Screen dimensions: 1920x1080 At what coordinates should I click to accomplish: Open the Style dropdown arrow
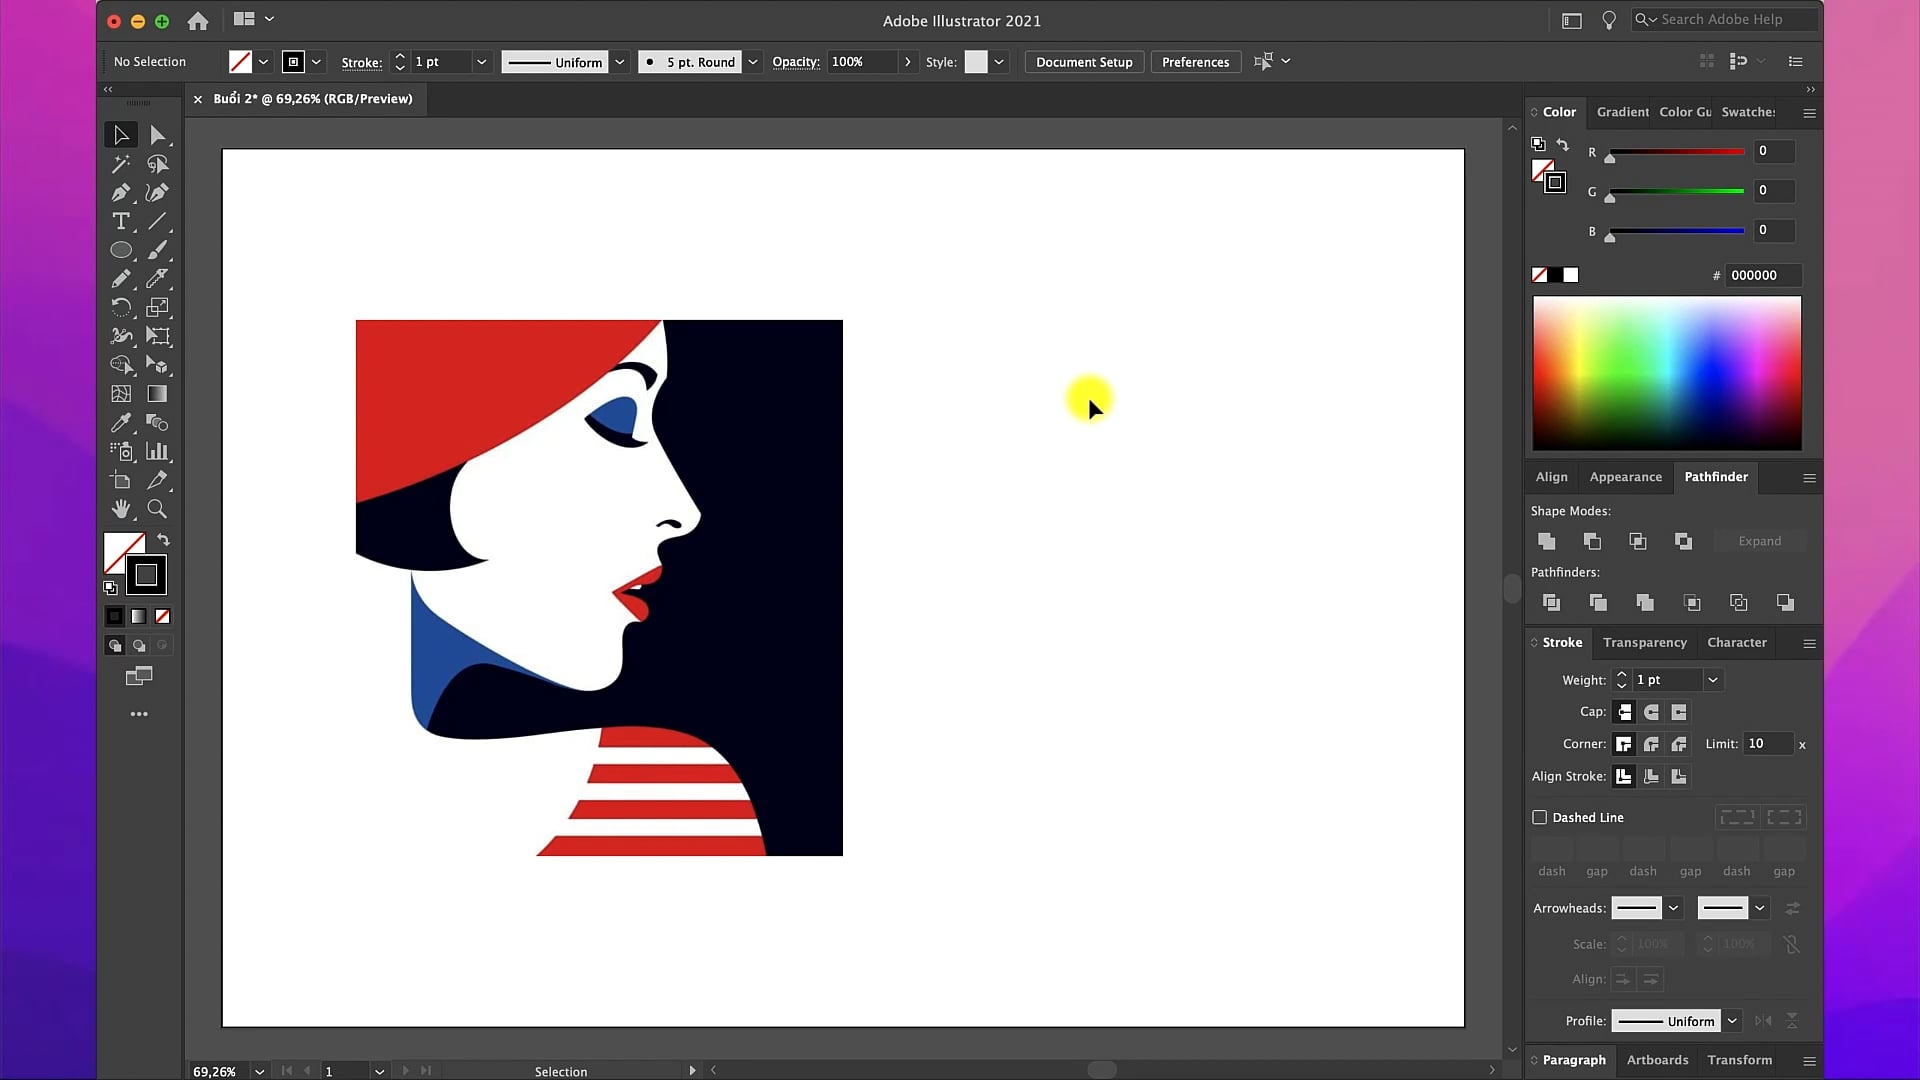[x=998, y=62]
